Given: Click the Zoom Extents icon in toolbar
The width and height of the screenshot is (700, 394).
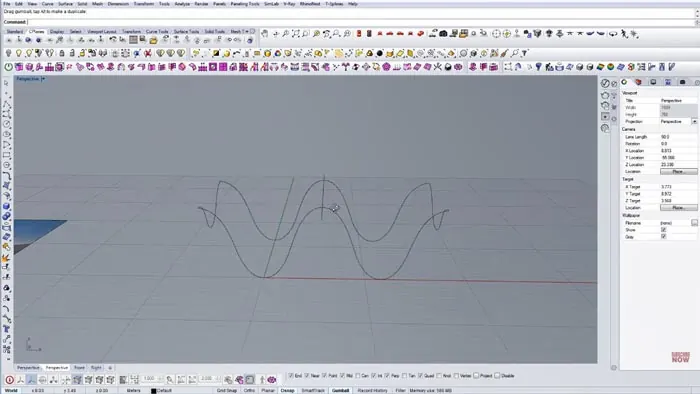Looking at the screenshot, I should pos(296,33).
